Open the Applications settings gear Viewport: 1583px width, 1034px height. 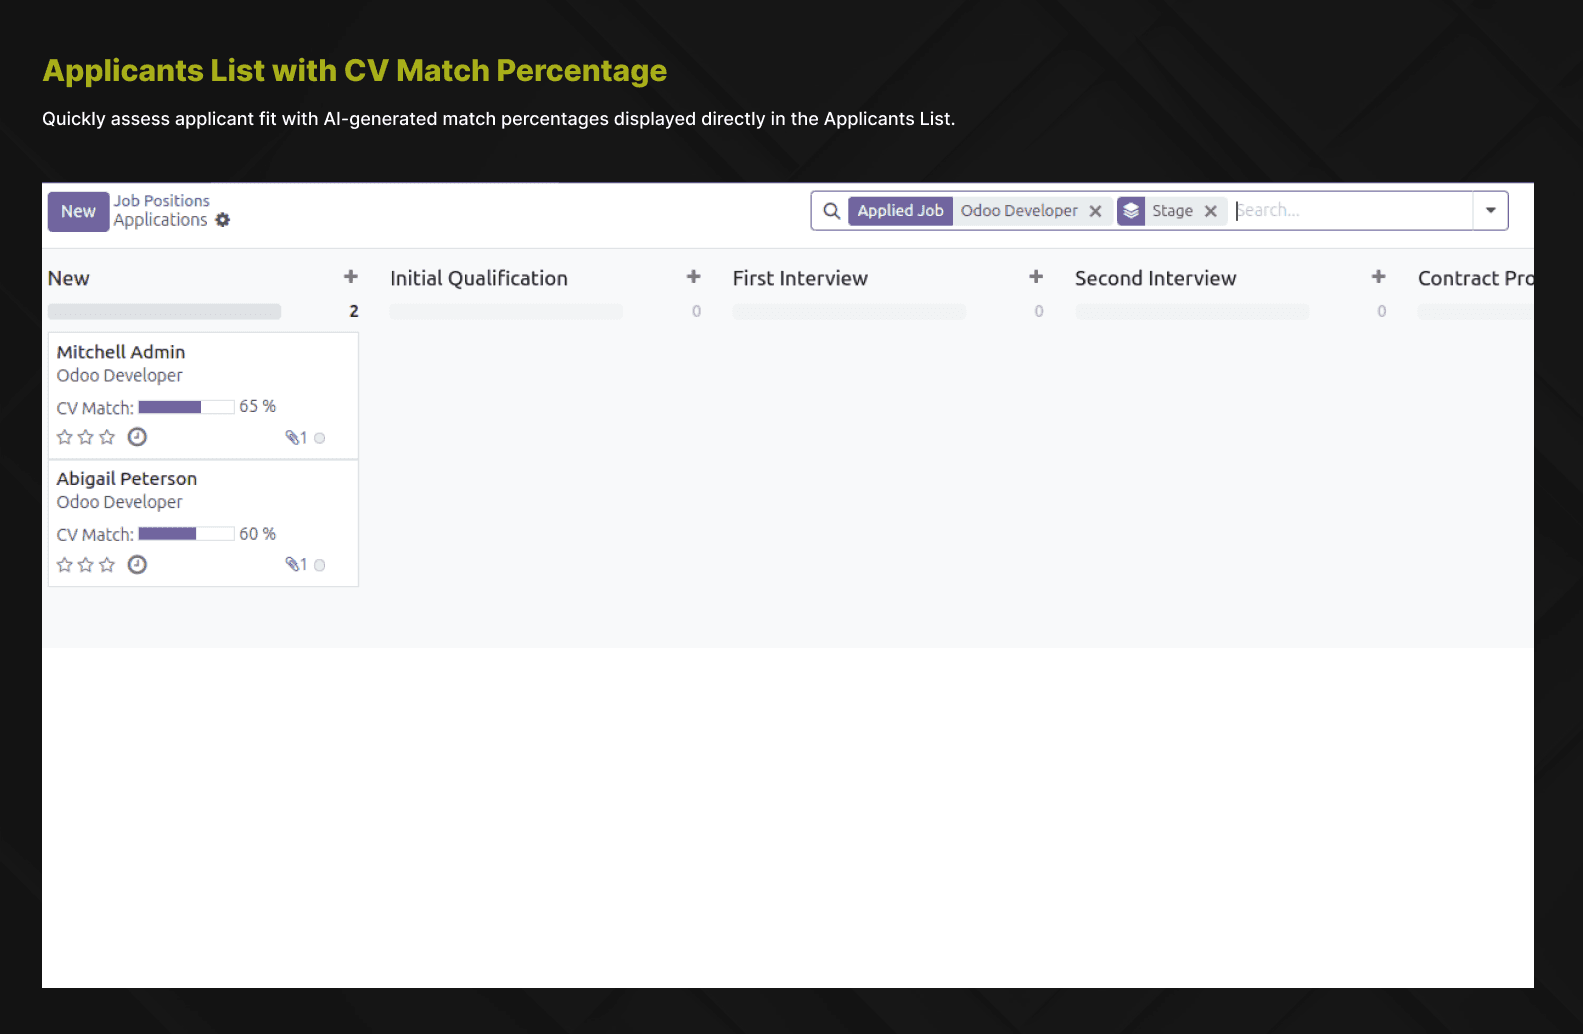point(223,220)
